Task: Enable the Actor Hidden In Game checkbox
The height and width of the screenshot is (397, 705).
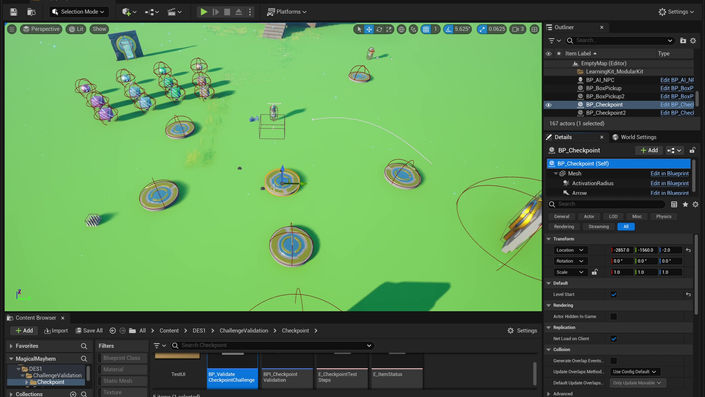Action: (x=614, y=317)
